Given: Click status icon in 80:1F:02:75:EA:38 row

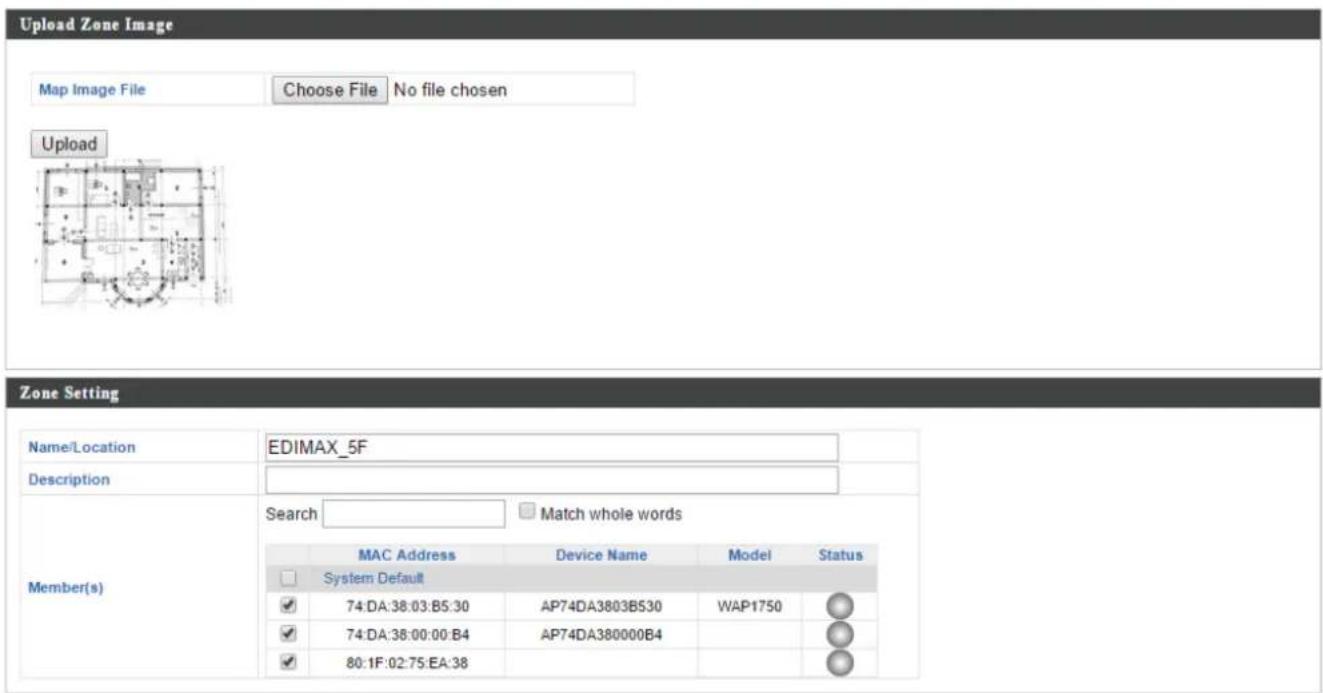Looking at the screenshot, I should (x=838, y=661).
